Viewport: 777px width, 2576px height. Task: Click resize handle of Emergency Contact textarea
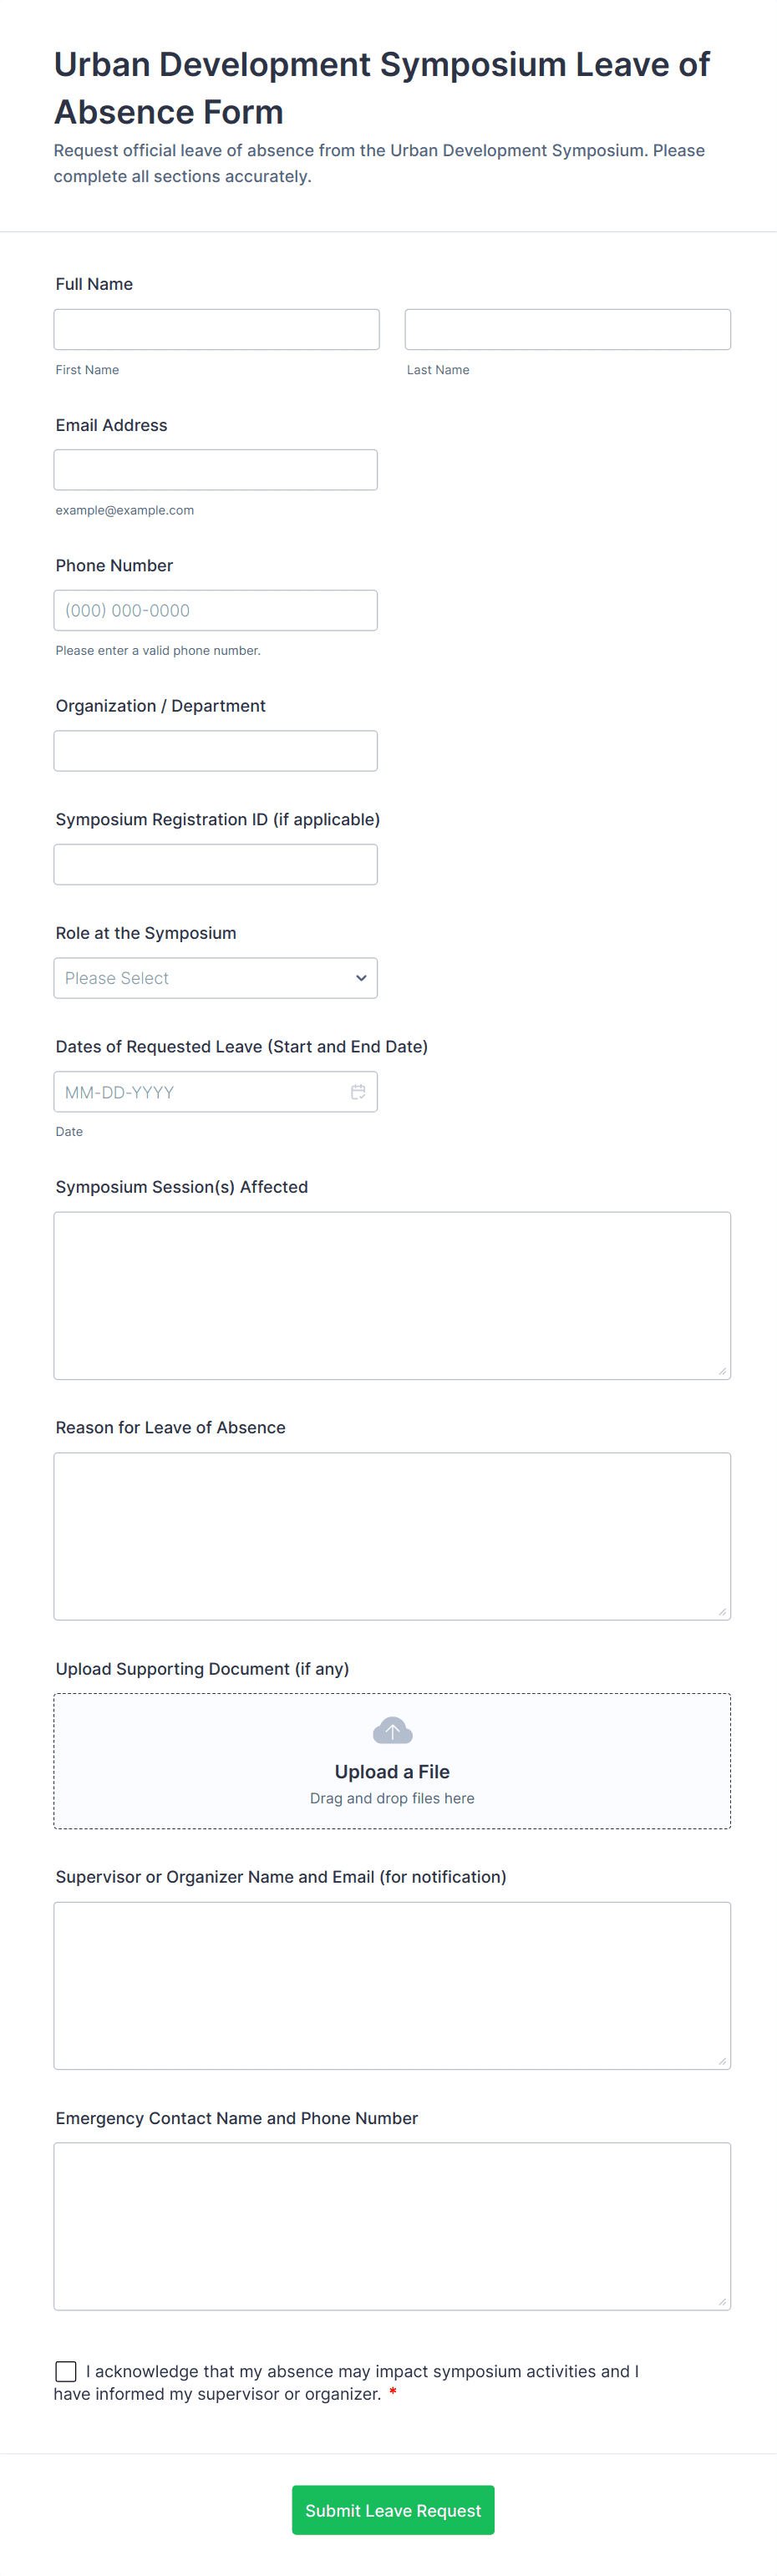tap(722, 2301)
